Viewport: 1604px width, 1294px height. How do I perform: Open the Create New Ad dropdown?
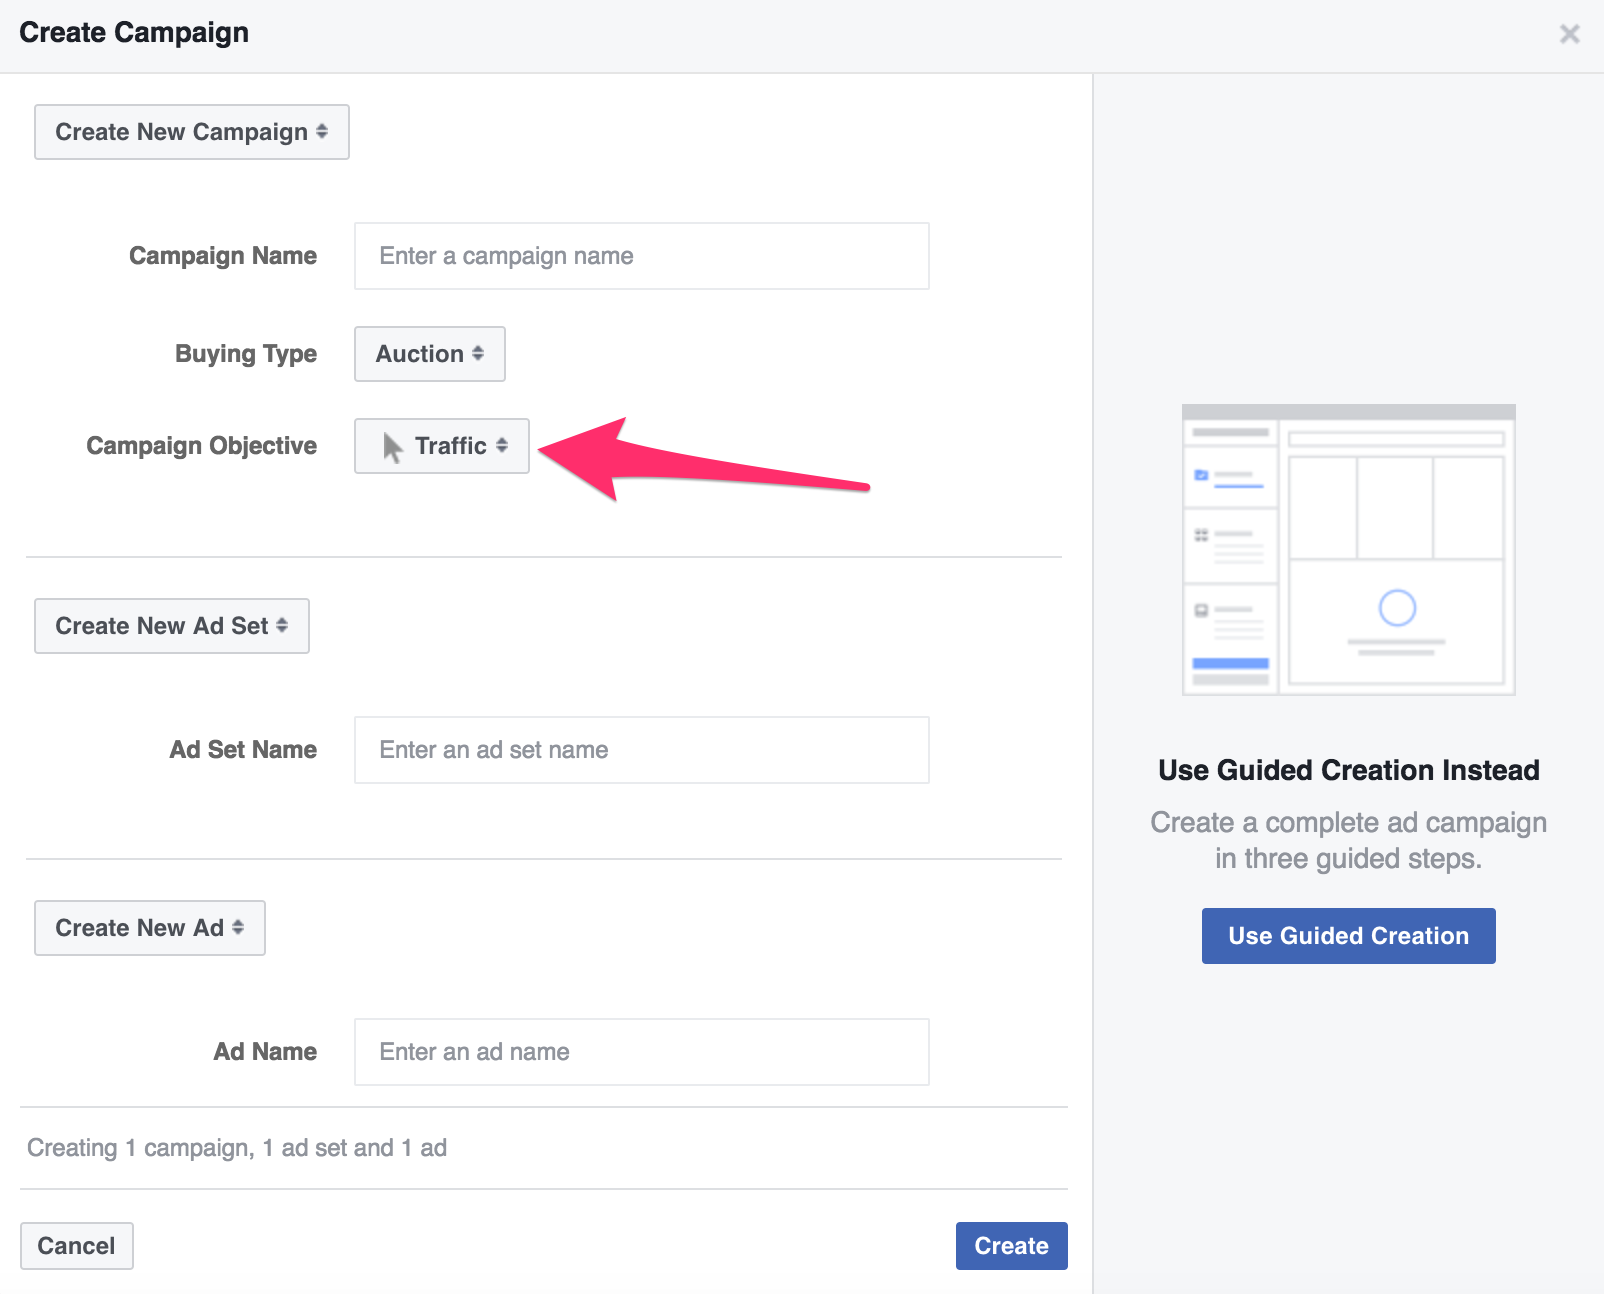click(150, 928)
